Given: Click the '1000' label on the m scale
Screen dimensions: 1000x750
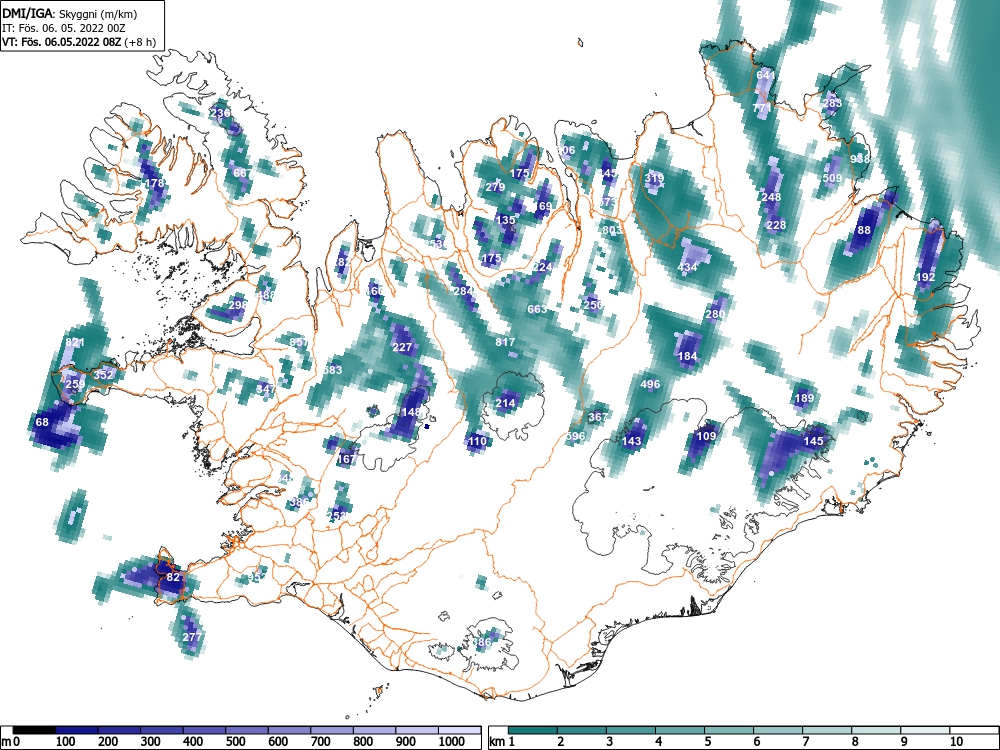Looking at the screenshot, I should click(x=452, y=742).
